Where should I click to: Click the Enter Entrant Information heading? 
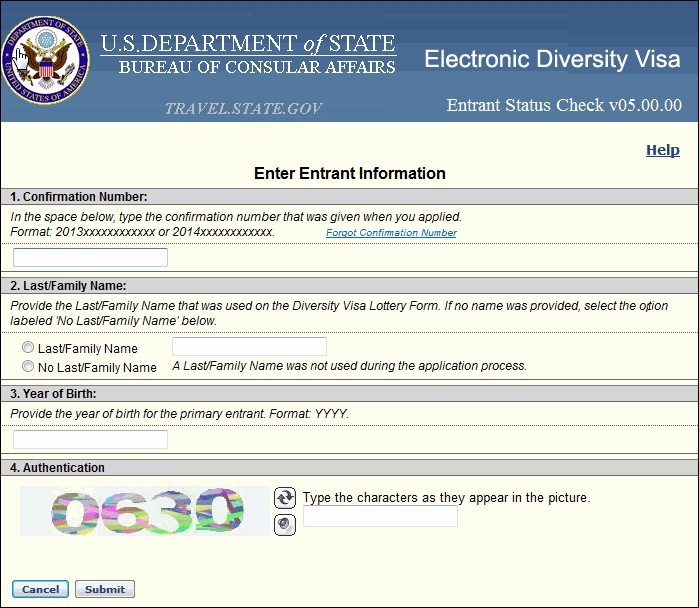point(350,173)
